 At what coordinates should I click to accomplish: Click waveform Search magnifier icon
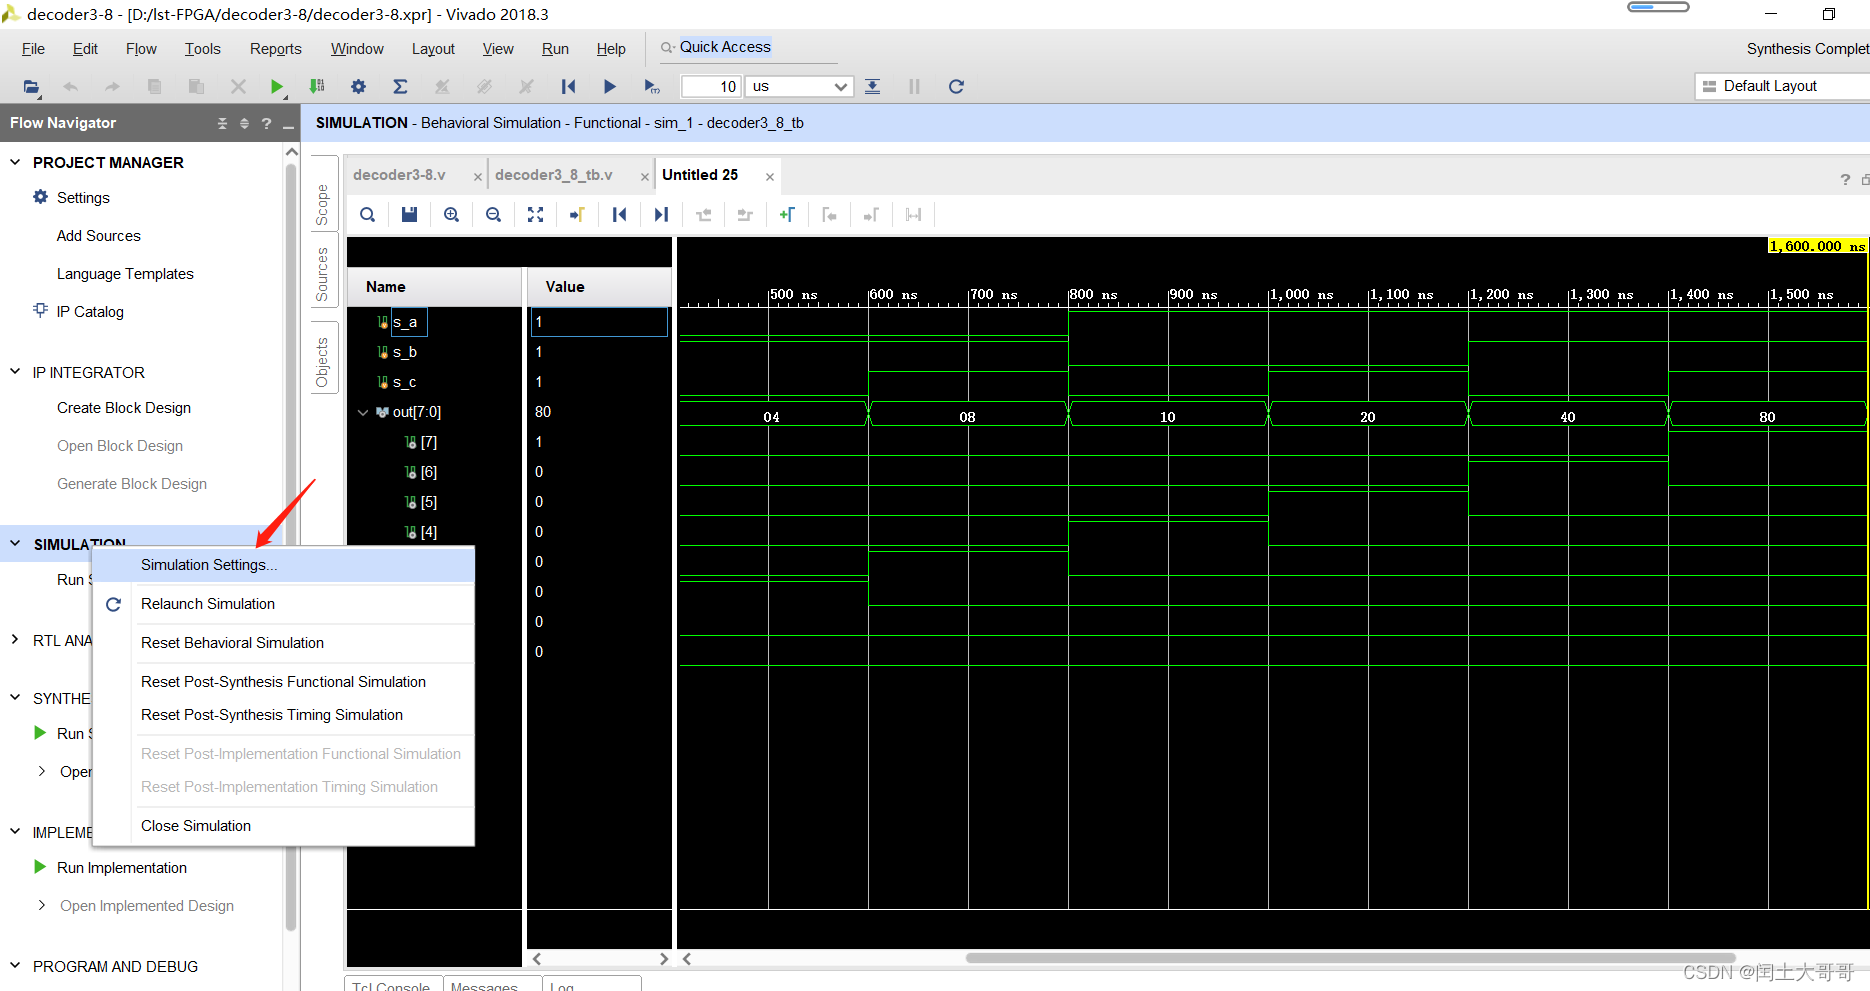pyautogui.click(x=368, y=215)
